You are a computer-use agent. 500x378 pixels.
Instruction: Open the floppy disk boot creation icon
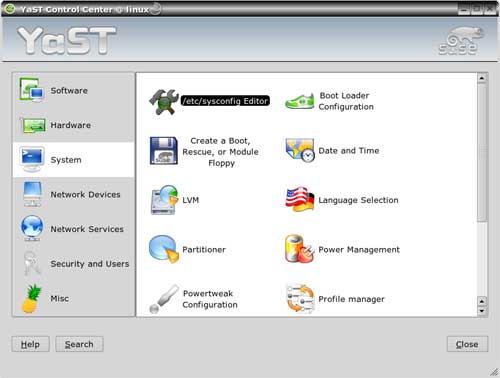click(x=163, y=151)
